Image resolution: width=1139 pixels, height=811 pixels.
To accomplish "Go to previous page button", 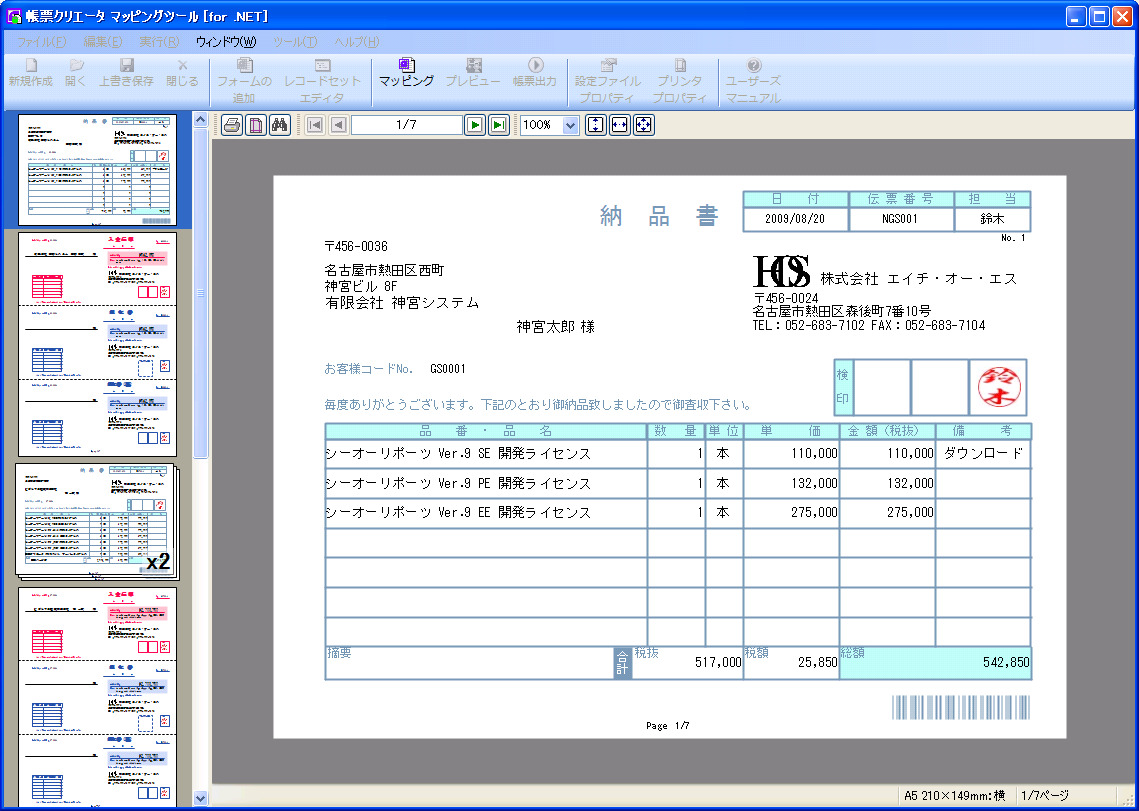I will coord(338,125).
